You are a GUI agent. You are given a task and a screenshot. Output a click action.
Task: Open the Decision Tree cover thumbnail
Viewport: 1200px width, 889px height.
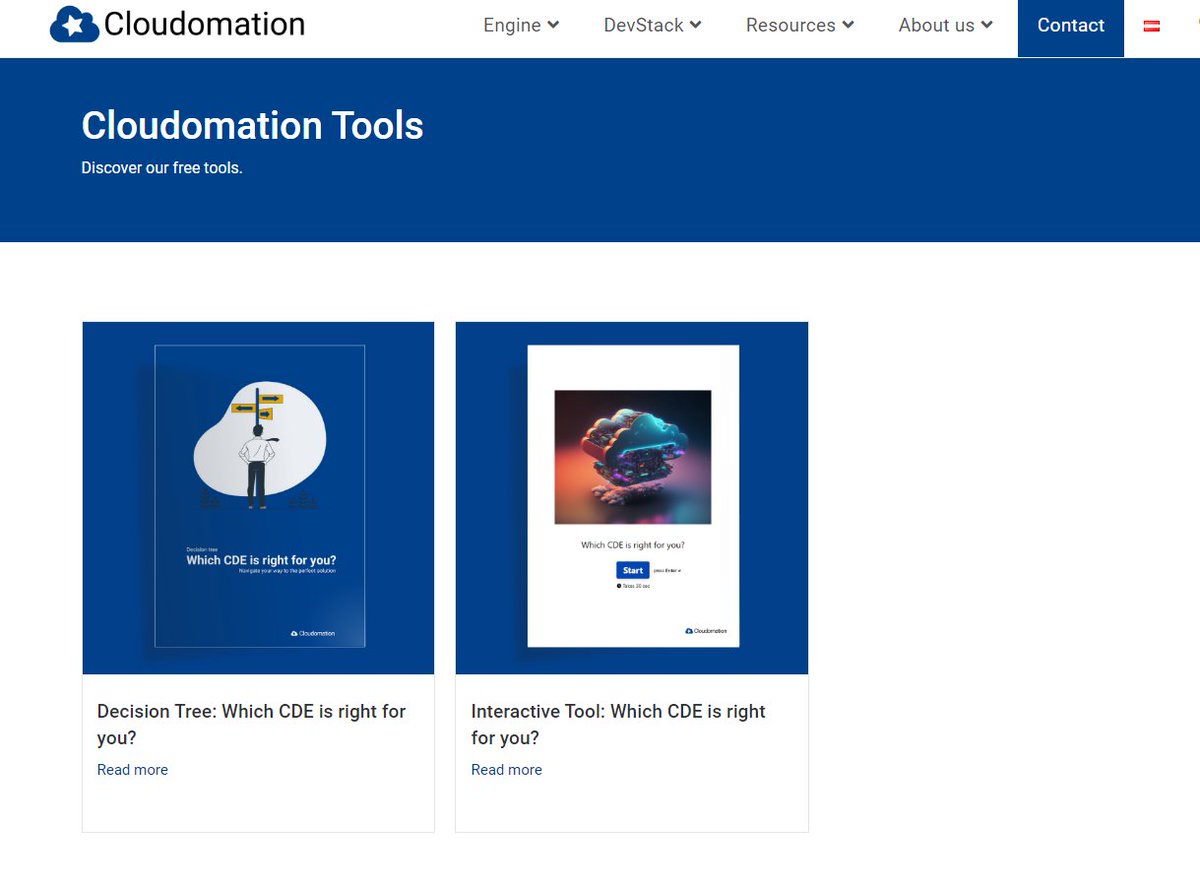tap(258, 498)
